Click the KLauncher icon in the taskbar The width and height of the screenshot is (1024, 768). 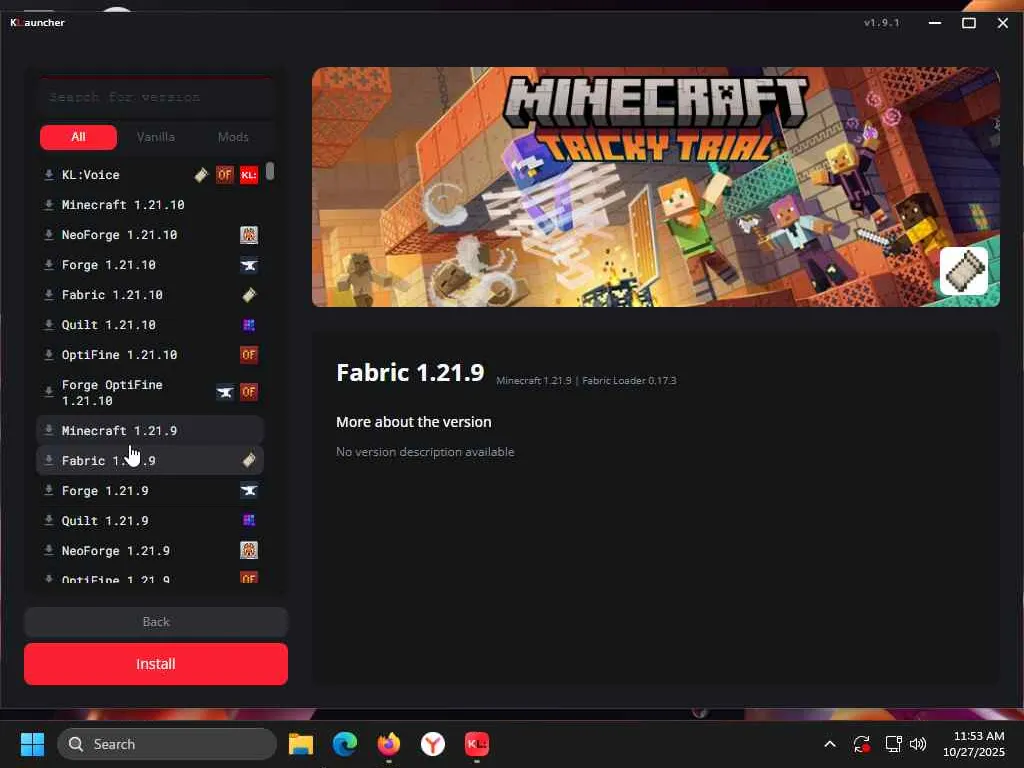[477, 744]
